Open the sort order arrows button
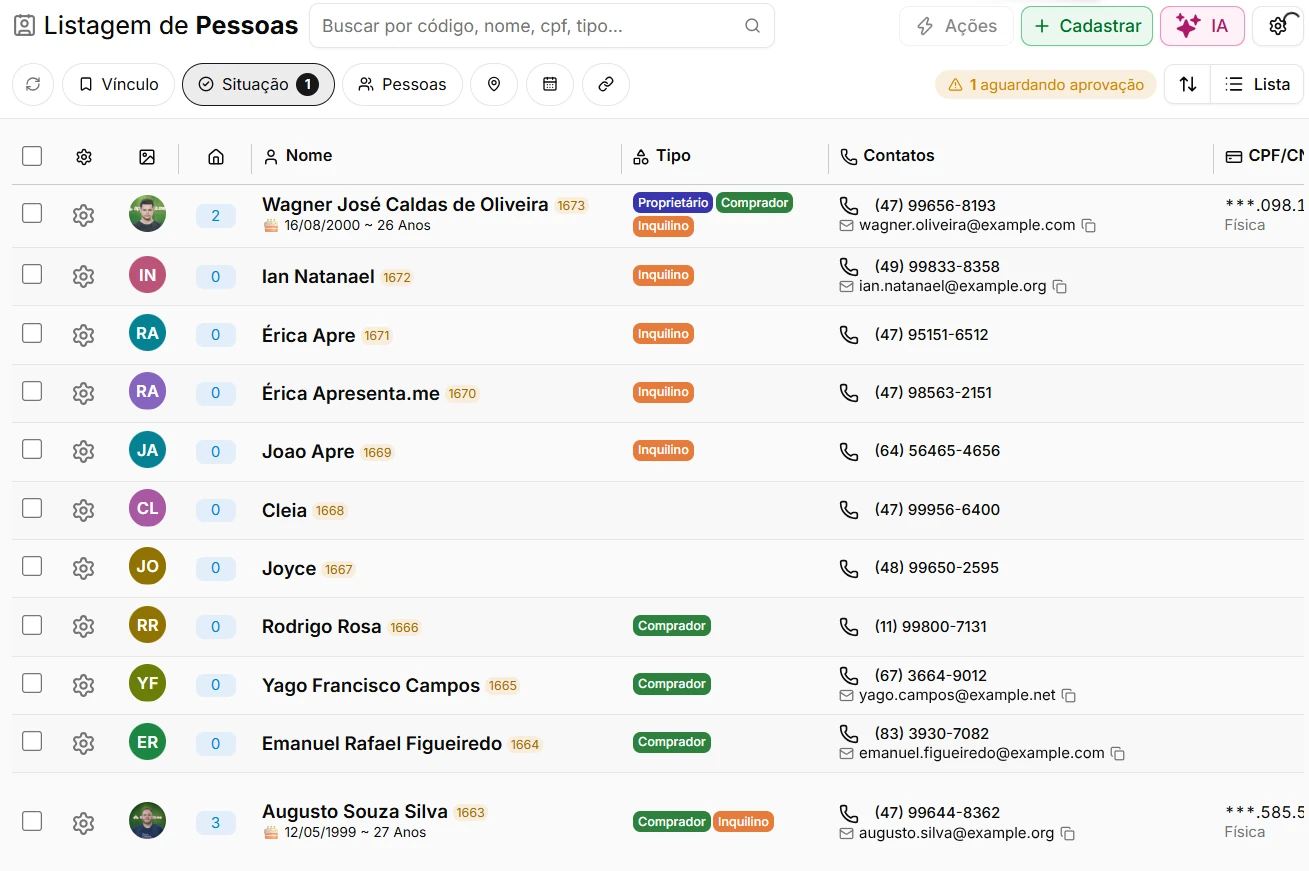 click(1188, 85)
